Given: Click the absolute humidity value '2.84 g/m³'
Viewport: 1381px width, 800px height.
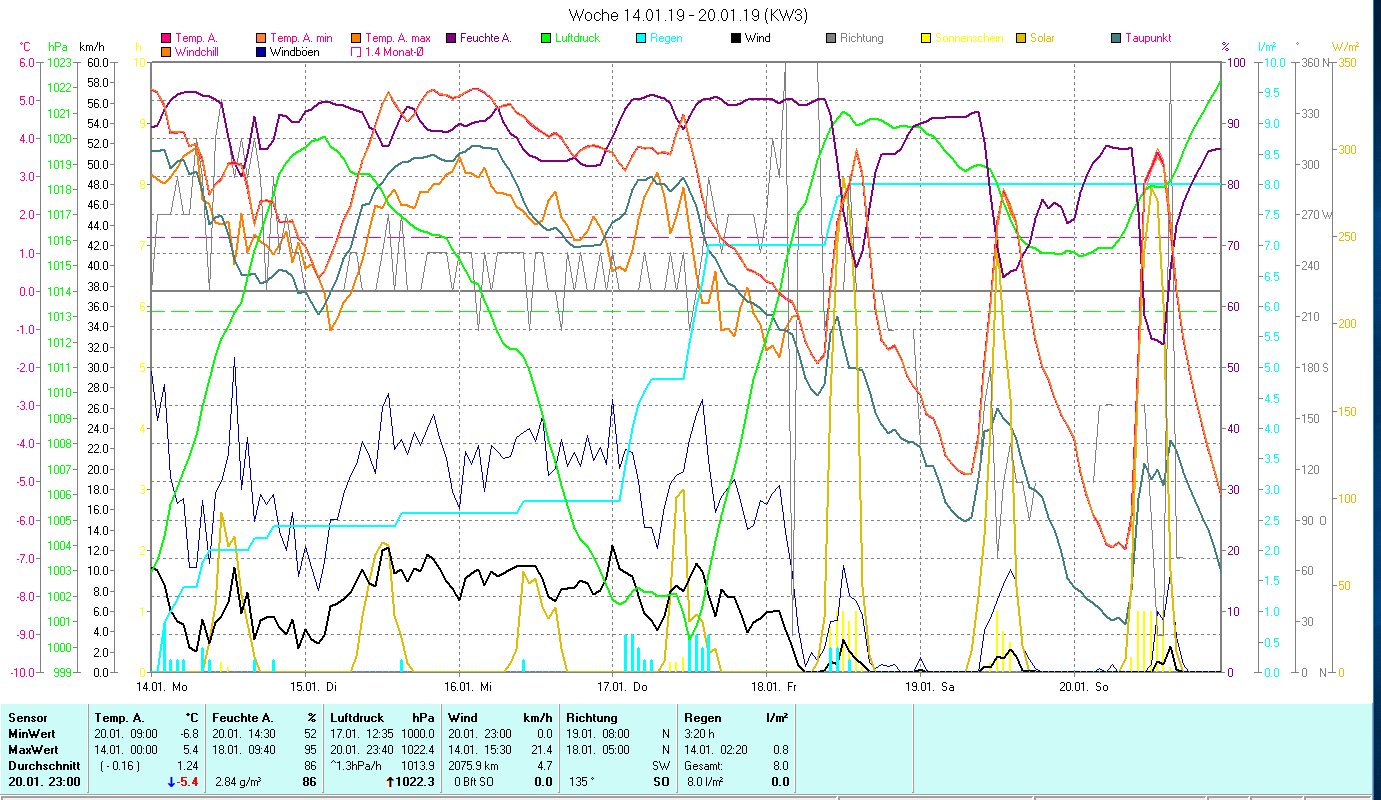Looking at the screenshot, I should [x=238, y=782].
